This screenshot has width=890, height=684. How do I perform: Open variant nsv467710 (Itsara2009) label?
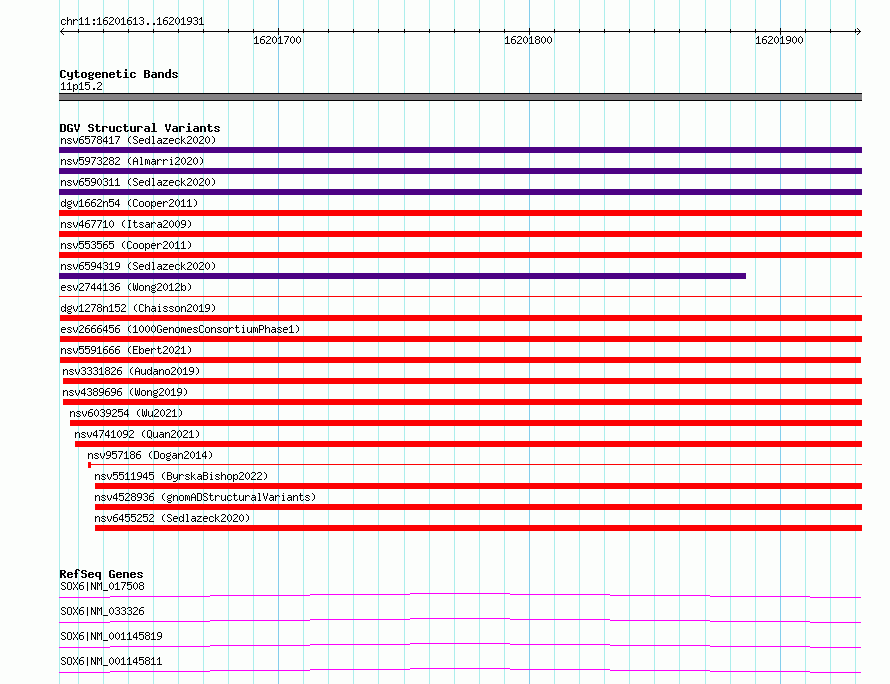click(126, 224)
